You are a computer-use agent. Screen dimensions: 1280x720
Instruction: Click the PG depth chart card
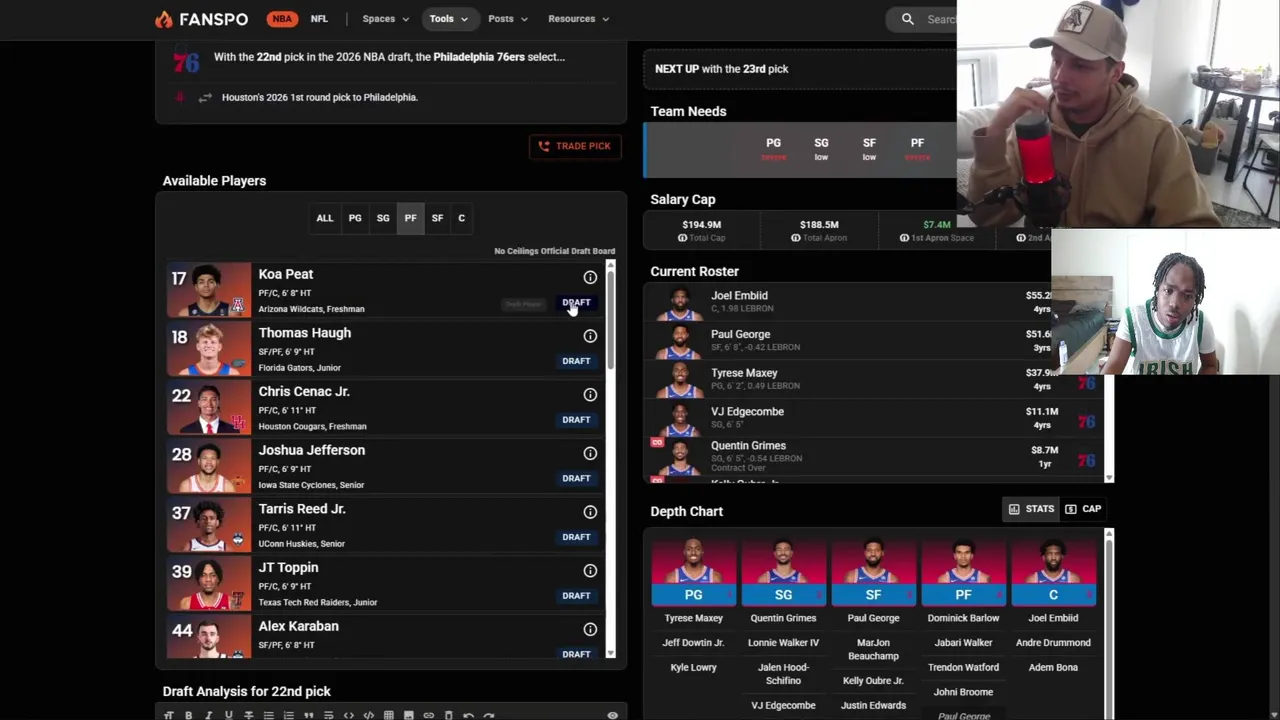coord(693,573)
